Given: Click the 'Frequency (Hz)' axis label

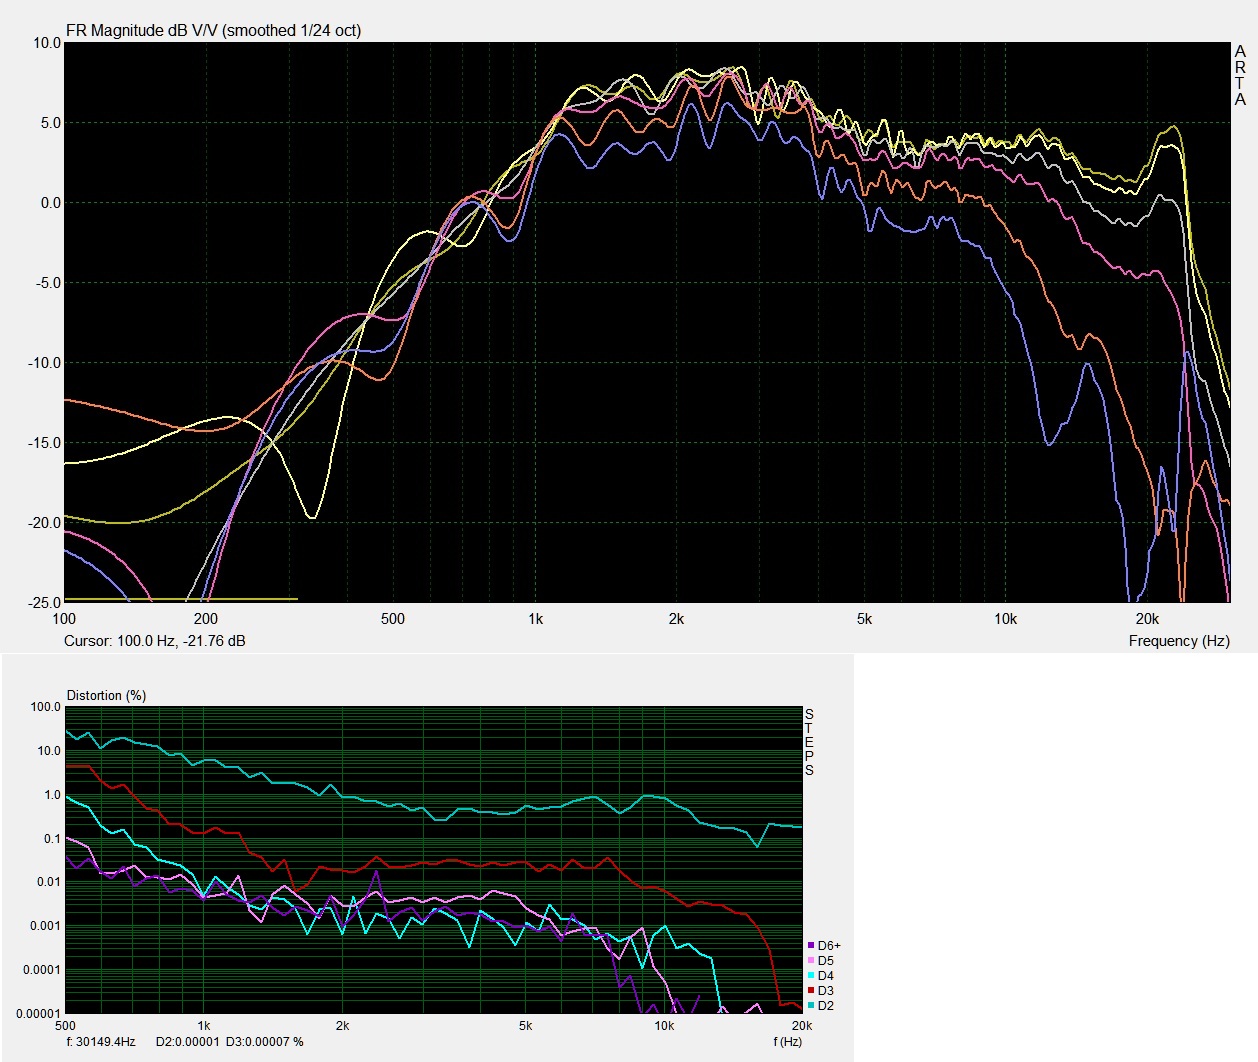Looking at the screenshot, I should 1179,641.
